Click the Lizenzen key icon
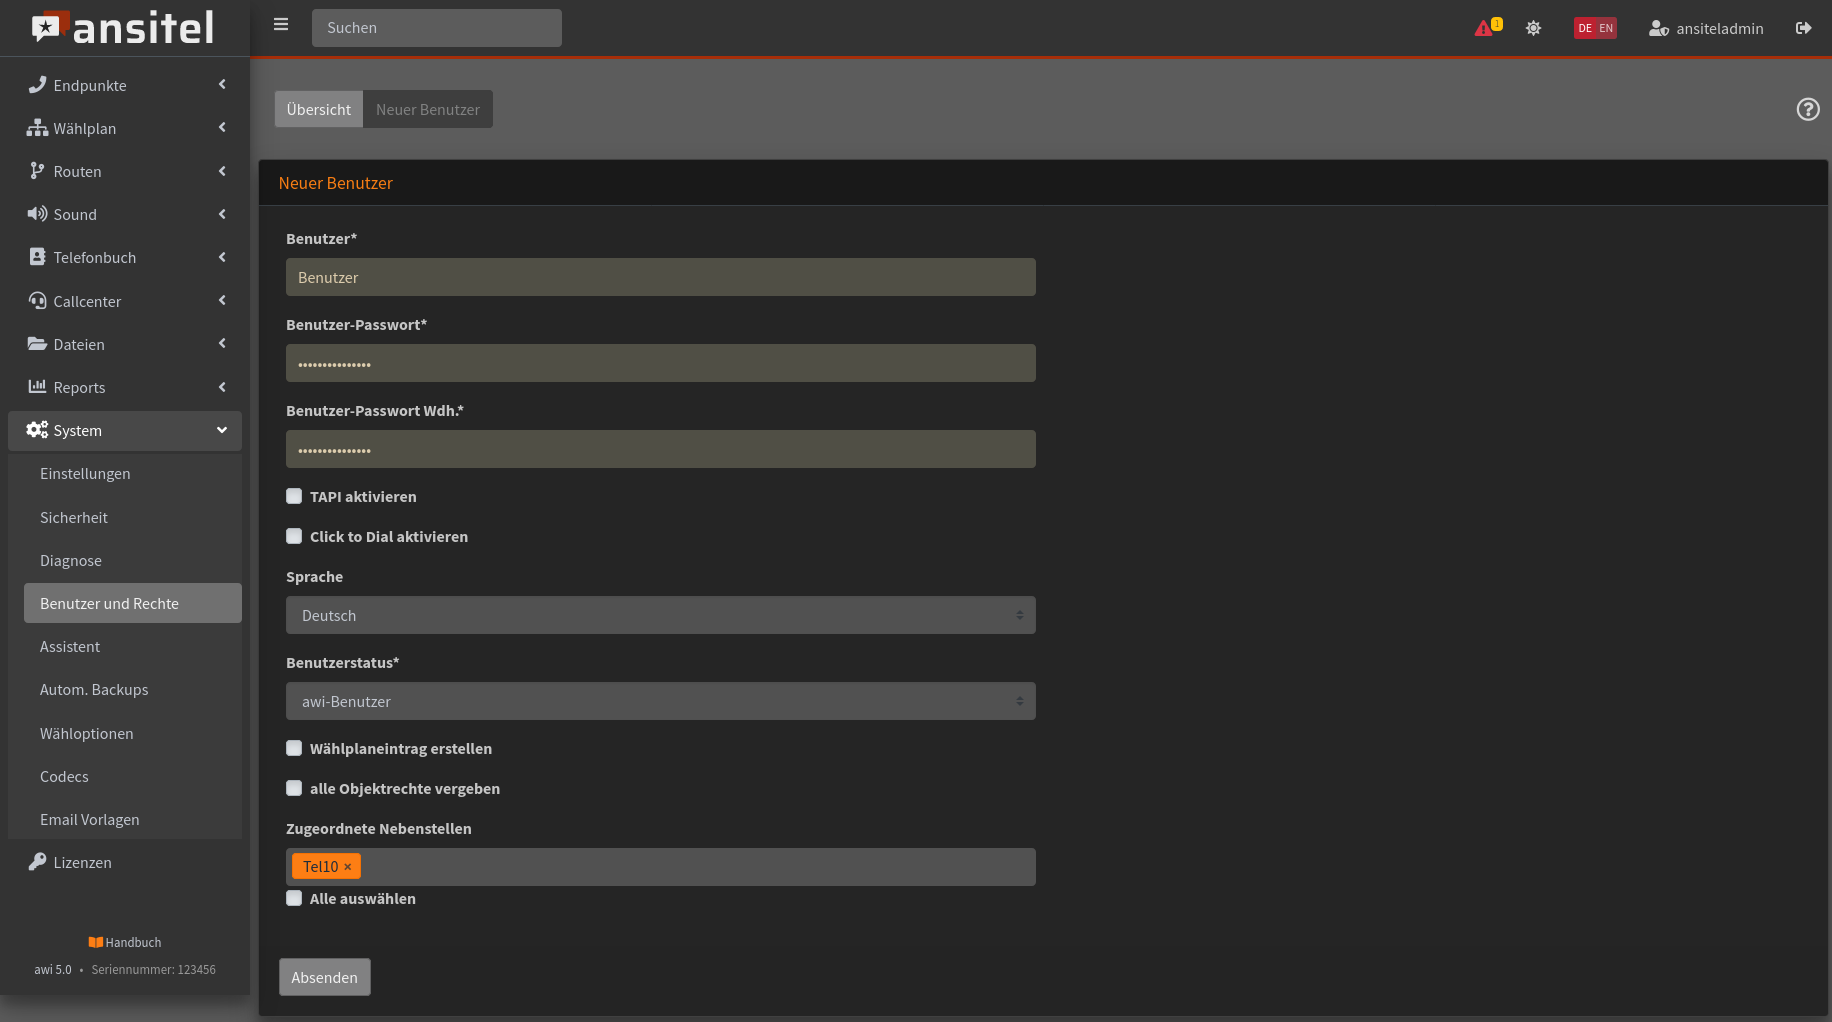Screen dimensions: 1832x1022 point(37,862)
